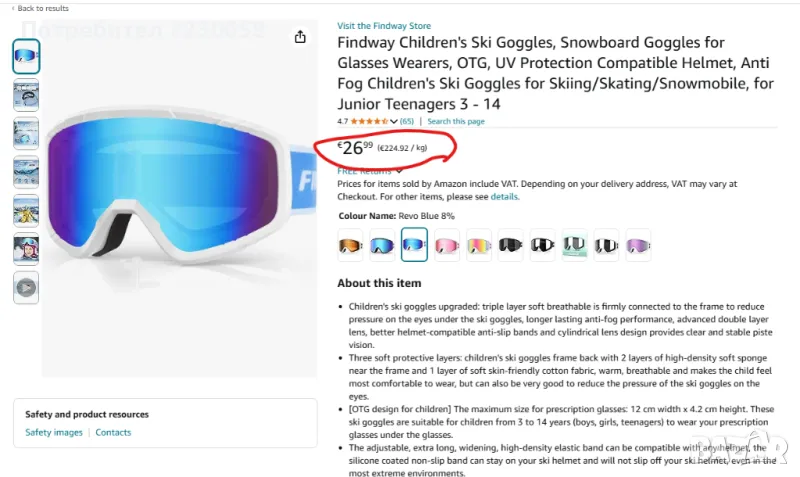The height and width of the screenshot is (477, 800).
Task: Show the second product thumbnail image
Action: point(26,96)
